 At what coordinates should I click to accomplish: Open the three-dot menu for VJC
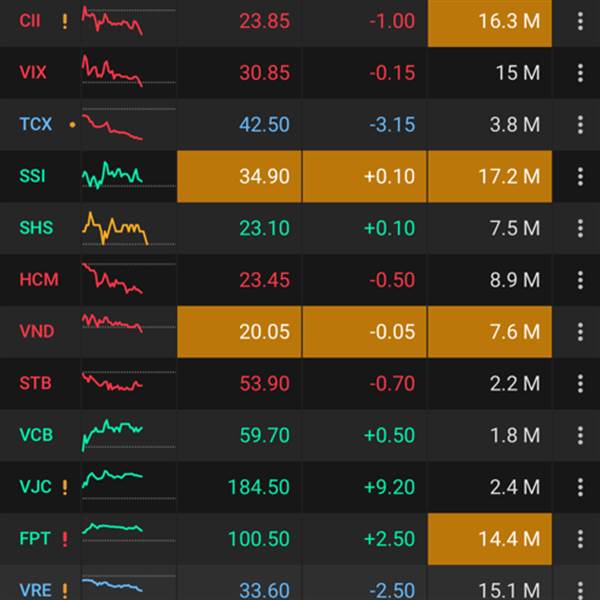(580, 487)
